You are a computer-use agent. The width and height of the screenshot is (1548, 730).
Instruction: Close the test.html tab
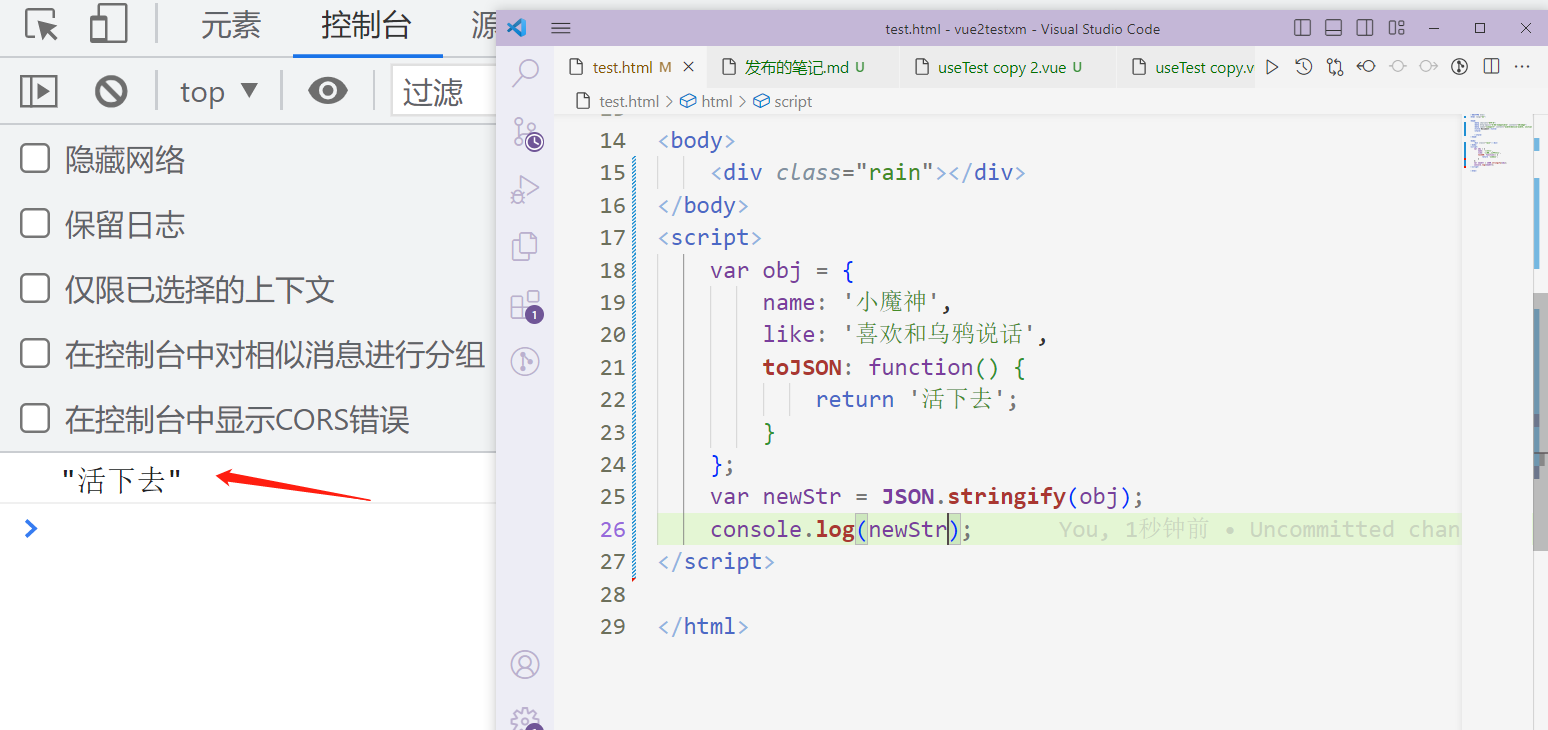pyautogui.click(x=688, y=67)
